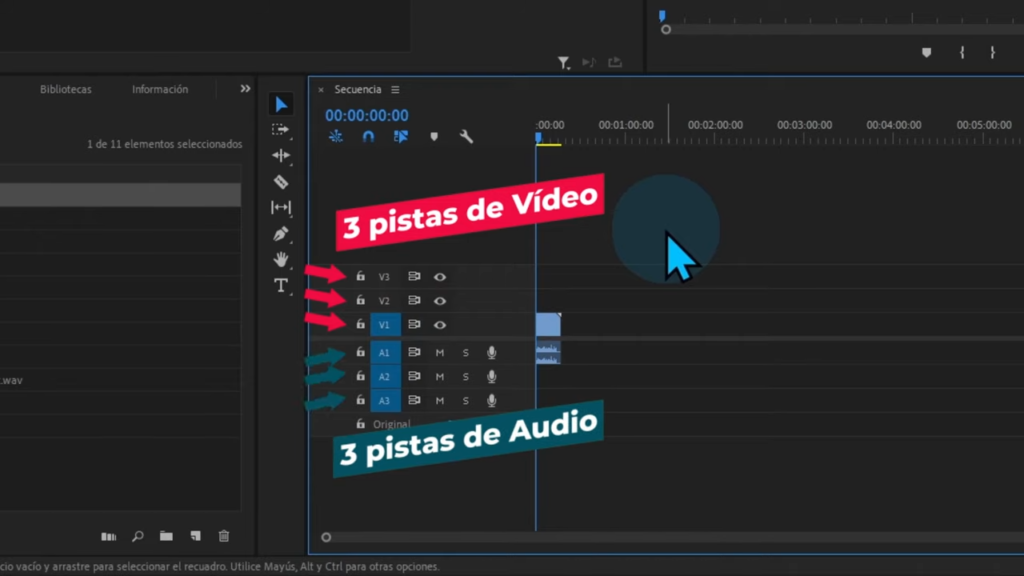
Task: Mute track A3
Action: click(440, 400)
